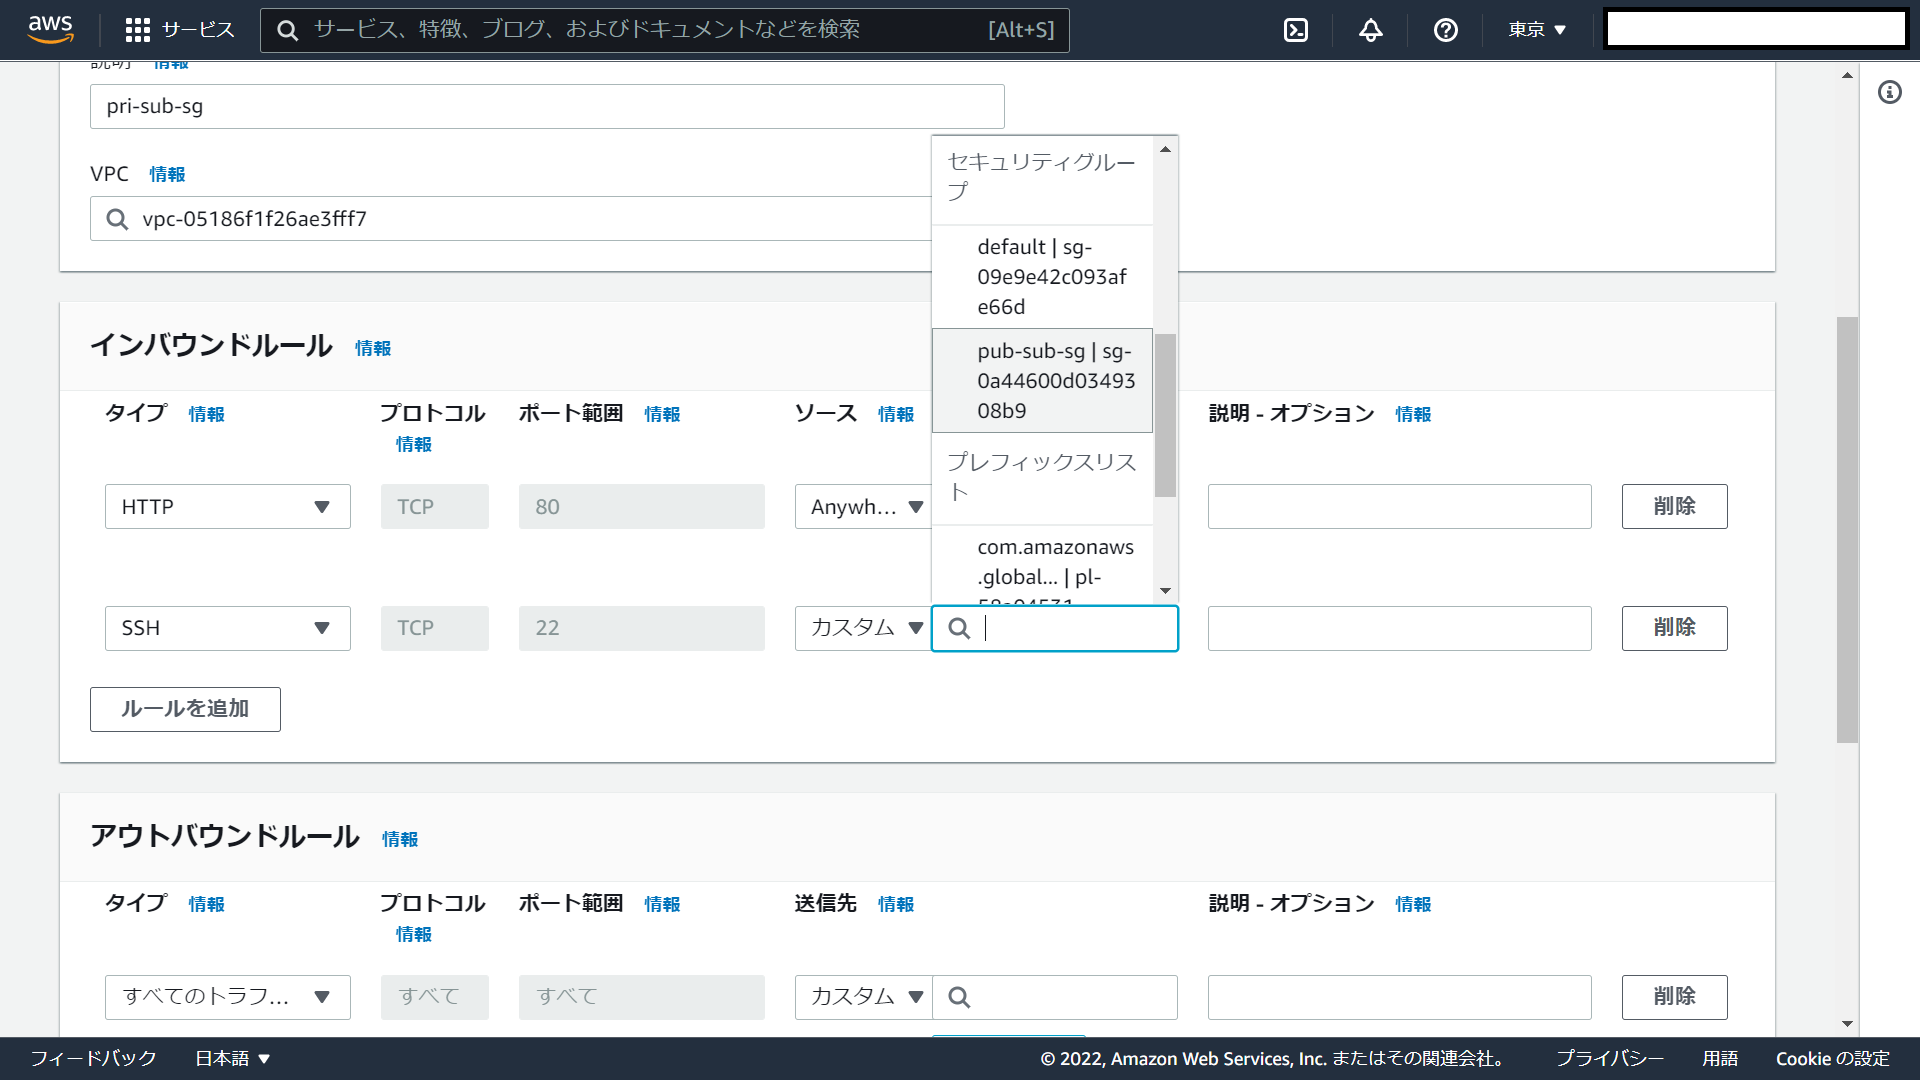Open the 日本語 language selector in footer
1920x1080 pixels.
tap(232, 1058)
